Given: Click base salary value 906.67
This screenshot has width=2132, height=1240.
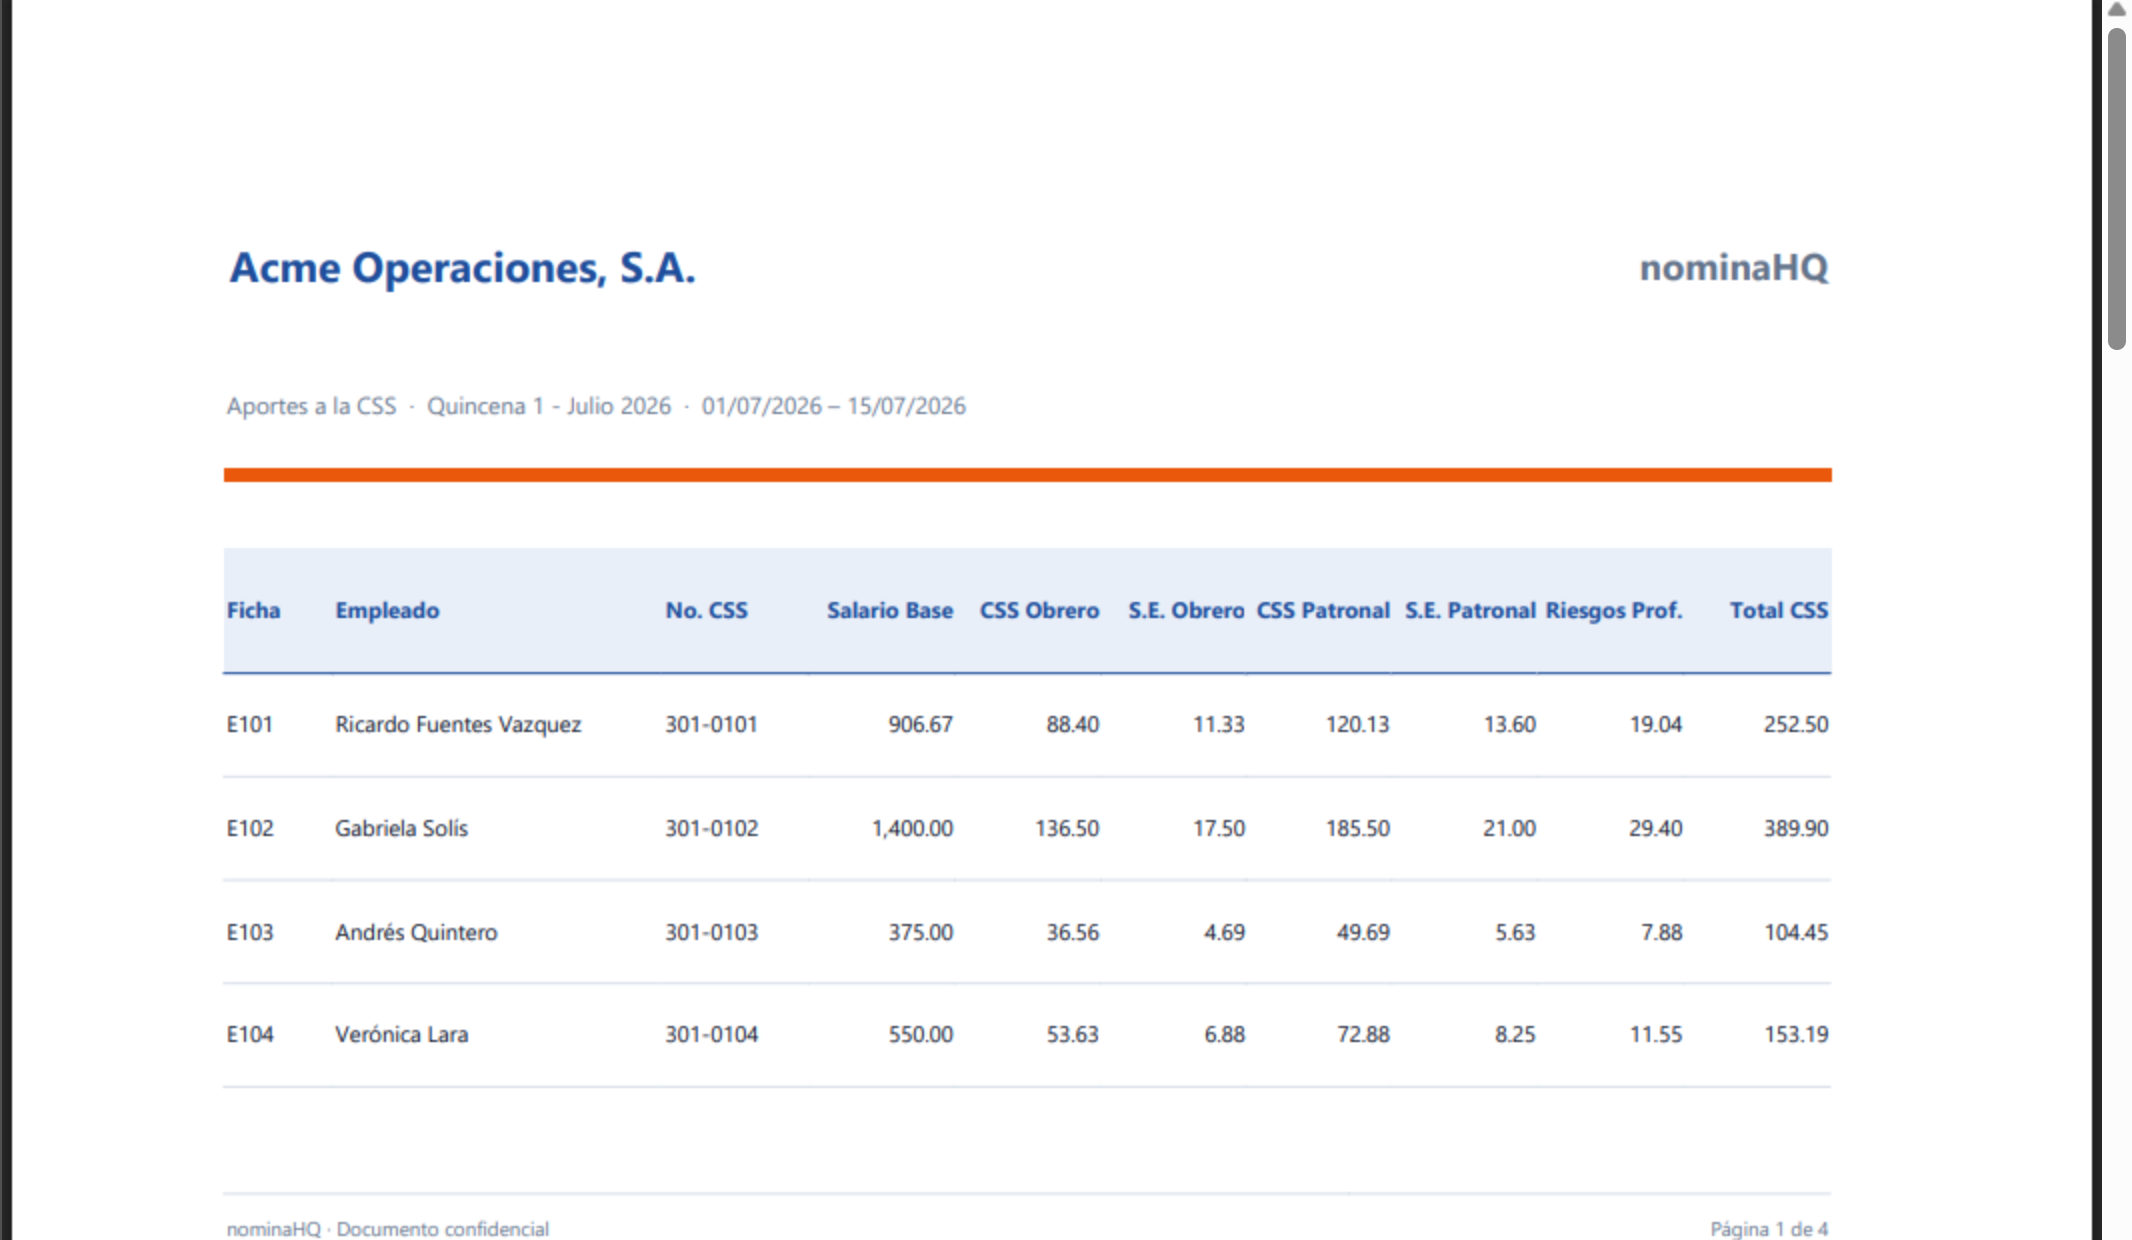Looking at the screenshot, I should pos(920,724).
